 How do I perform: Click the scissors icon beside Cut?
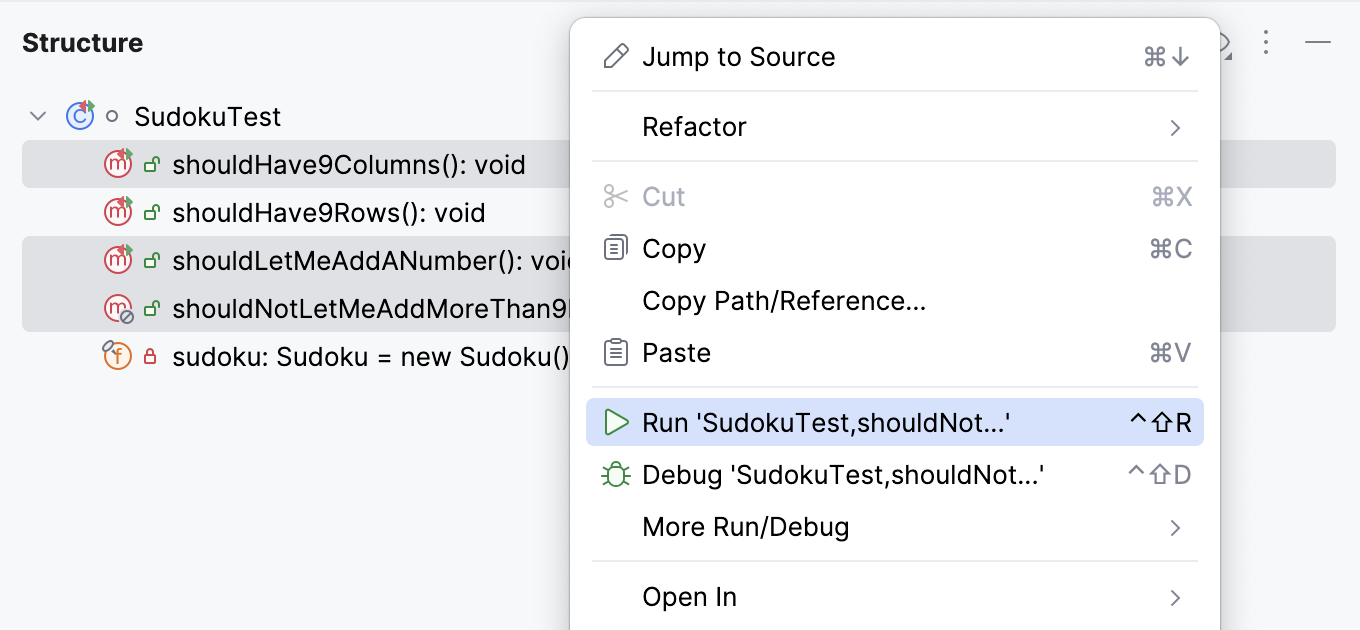tap(614, 196)
